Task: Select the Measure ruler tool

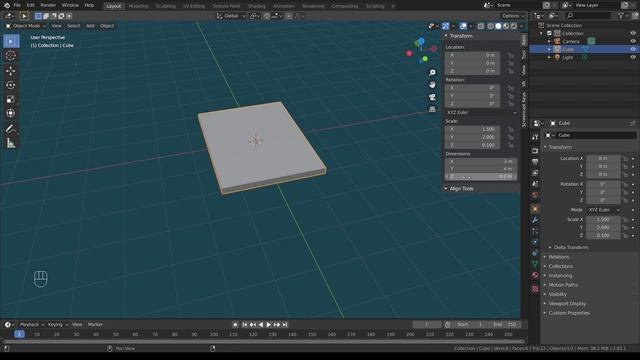Action: [x=11, y=143]
